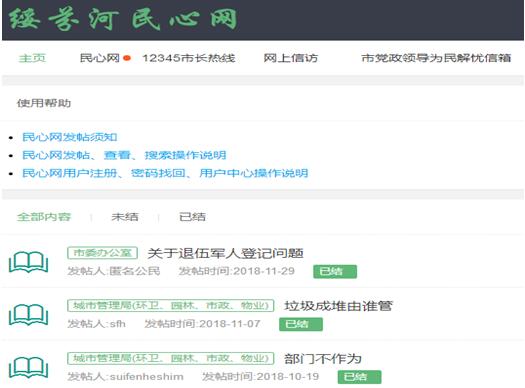Open 民心网发帖、查看、搜索操作说明 link
525x388 pixels.
click(124, 155)
